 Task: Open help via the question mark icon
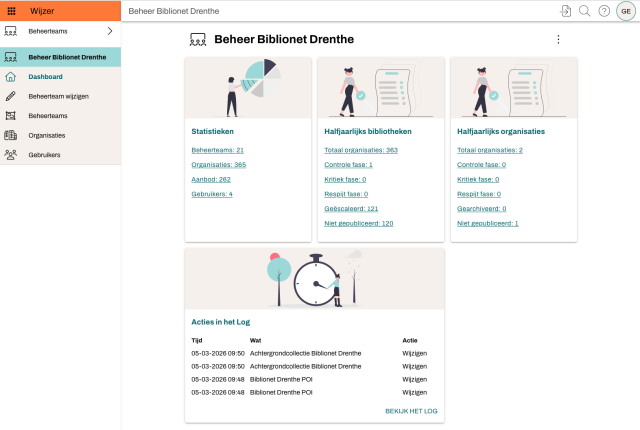(604, 10)
